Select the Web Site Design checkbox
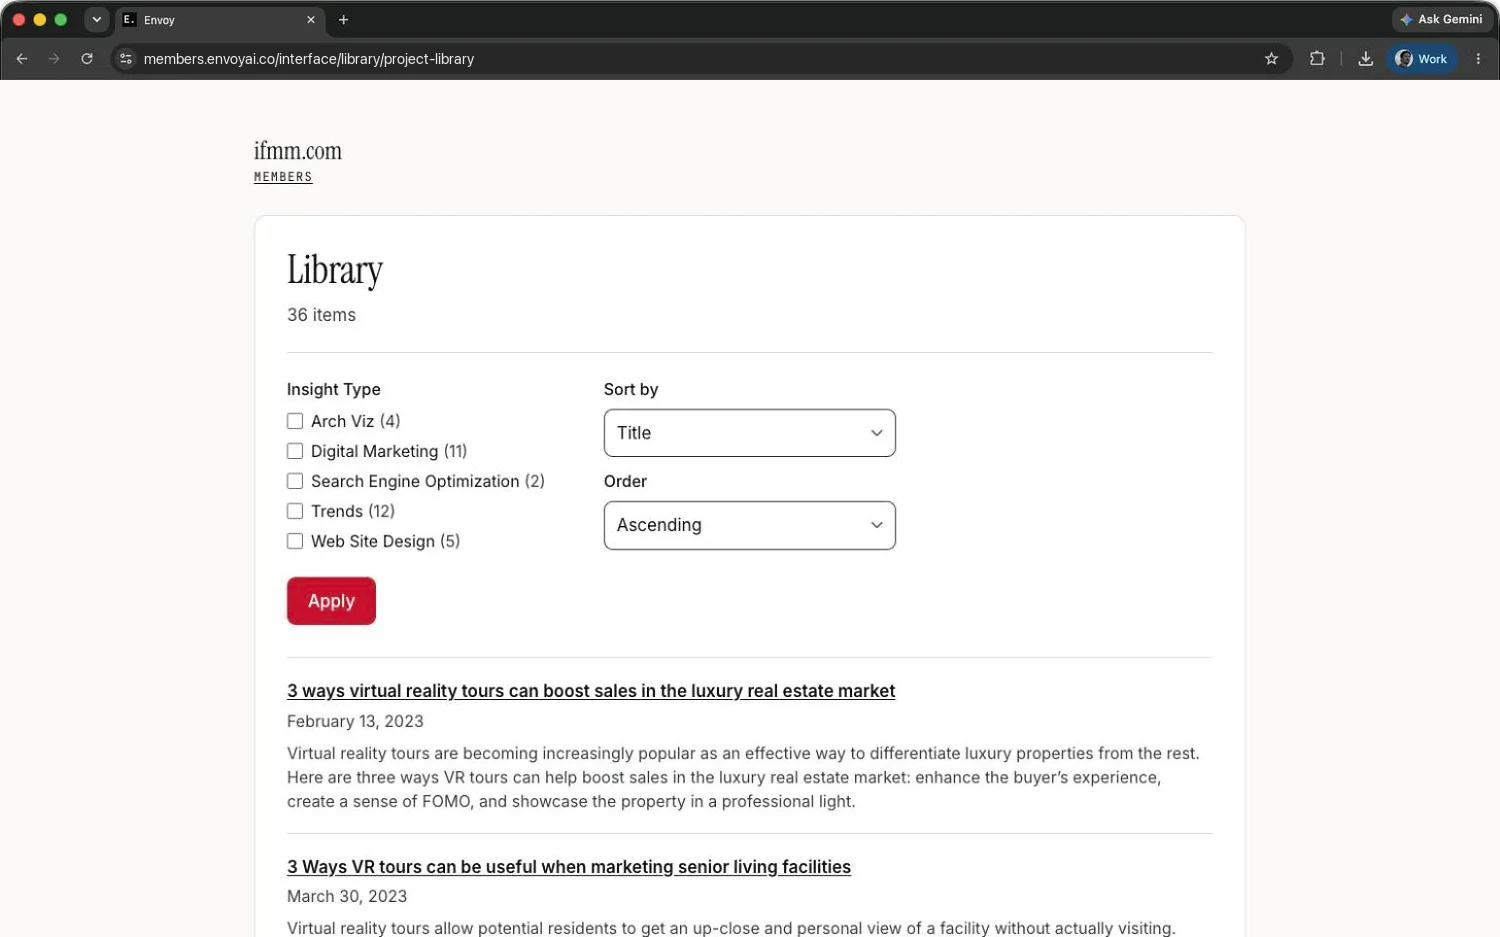1500x937 pixels. click(295, 541)
